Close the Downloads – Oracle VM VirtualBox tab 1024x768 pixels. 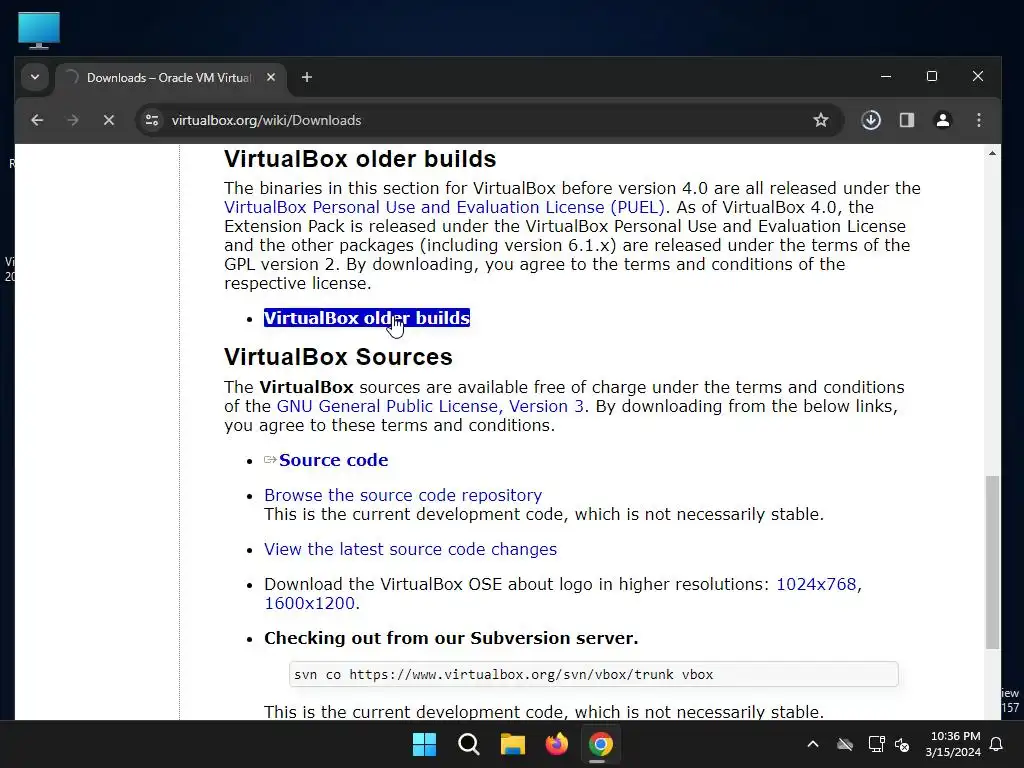[x=271, y=77]
